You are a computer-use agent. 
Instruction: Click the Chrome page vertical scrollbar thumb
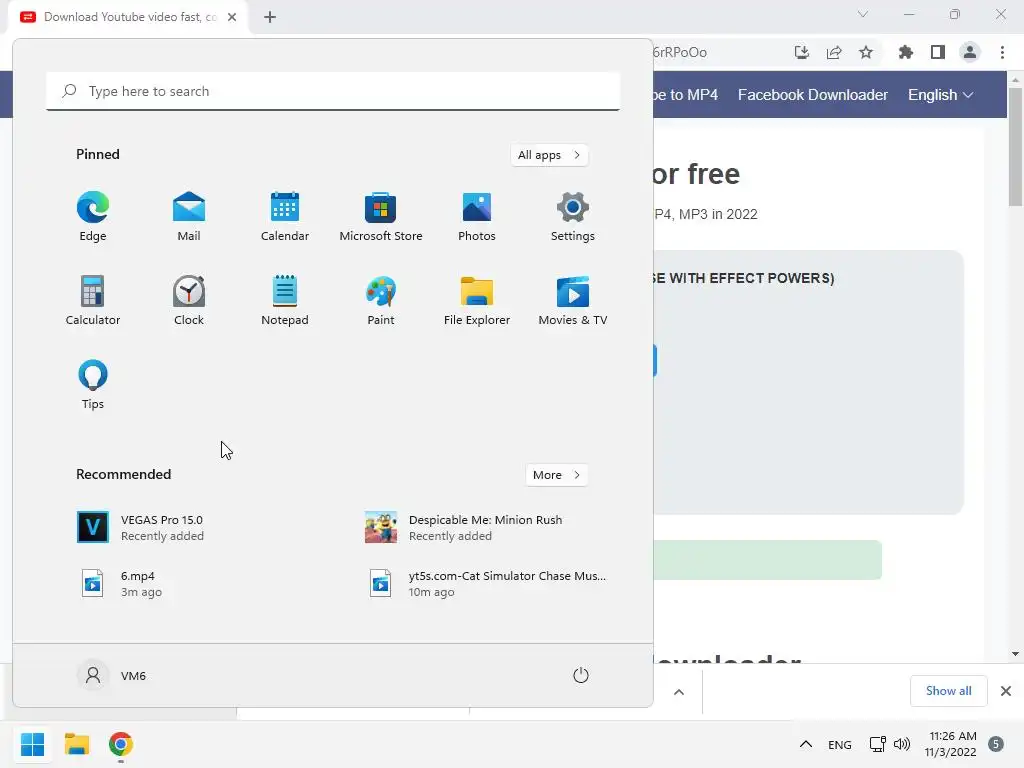[x=1015, y=146]
